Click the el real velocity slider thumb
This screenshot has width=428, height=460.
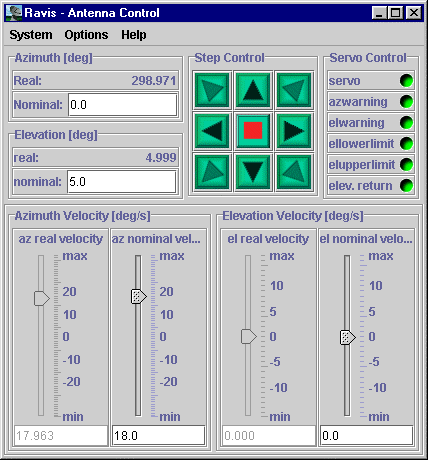coord(249,336)
